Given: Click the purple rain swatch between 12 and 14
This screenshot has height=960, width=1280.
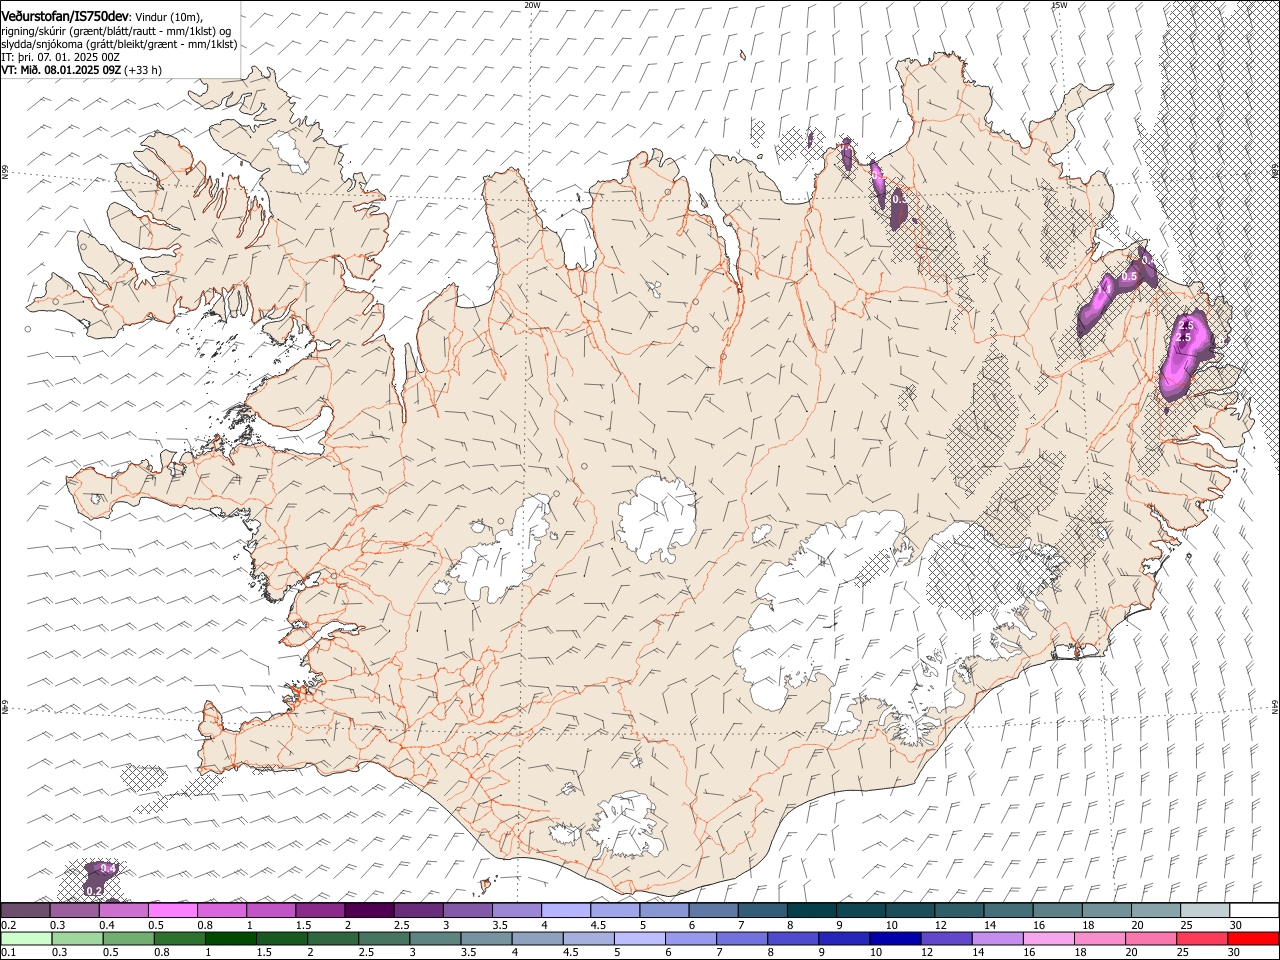Looking at the screenshot, I should click(946, 938).
